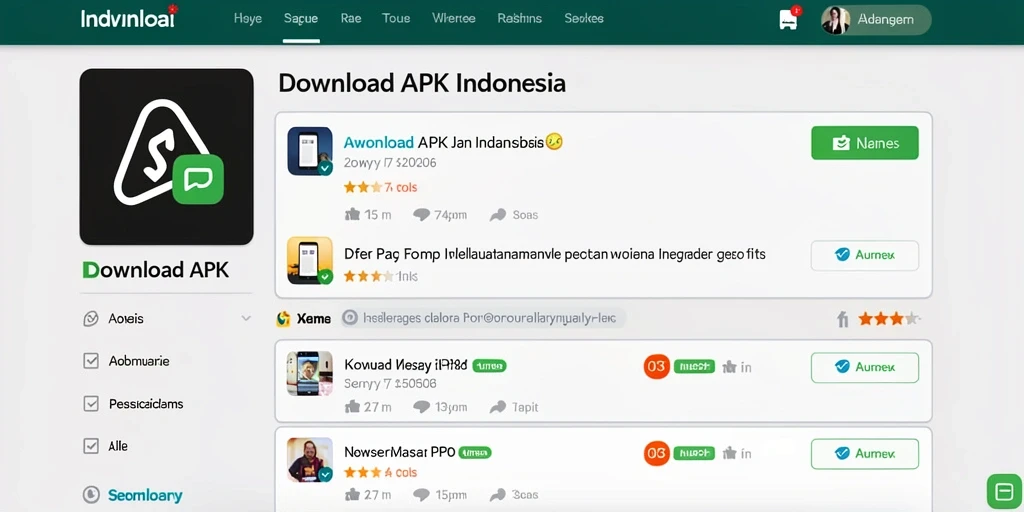Viewport: 1024px width, 512px height.
Task: Open the green floating chat button
Action: 1003,490
